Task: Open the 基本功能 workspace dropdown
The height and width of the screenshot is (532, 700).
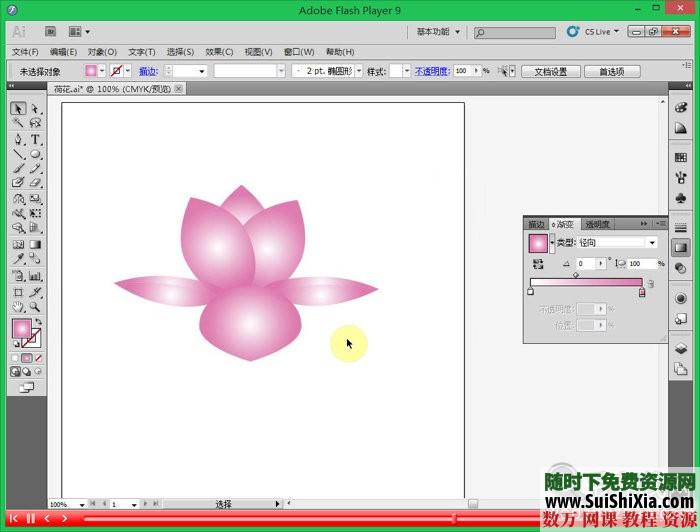Action: pos(438,32)
